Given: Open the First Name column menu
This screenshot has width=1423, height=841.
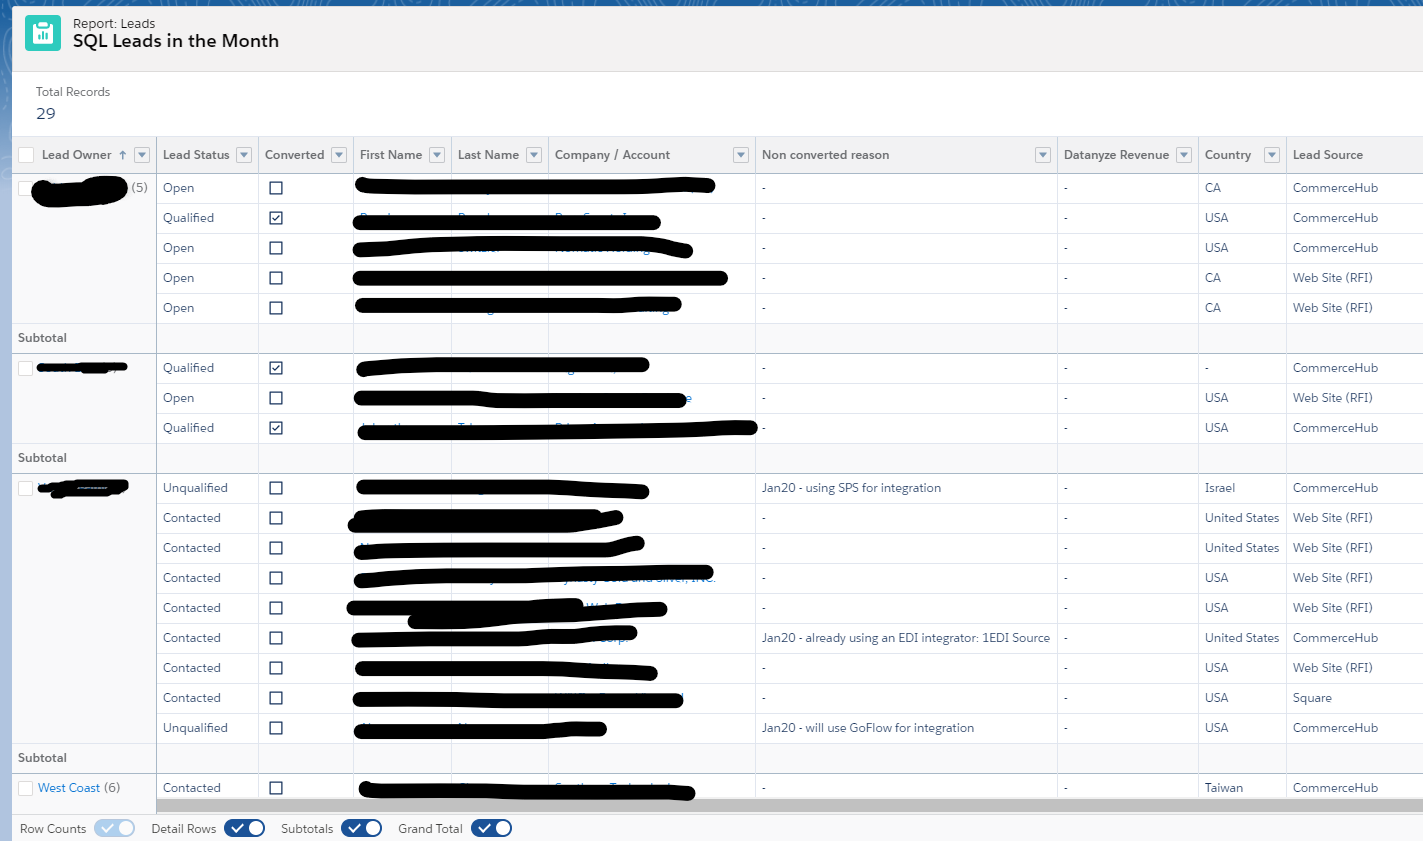Looking at the screenshot, I should [x=436, y=154].
